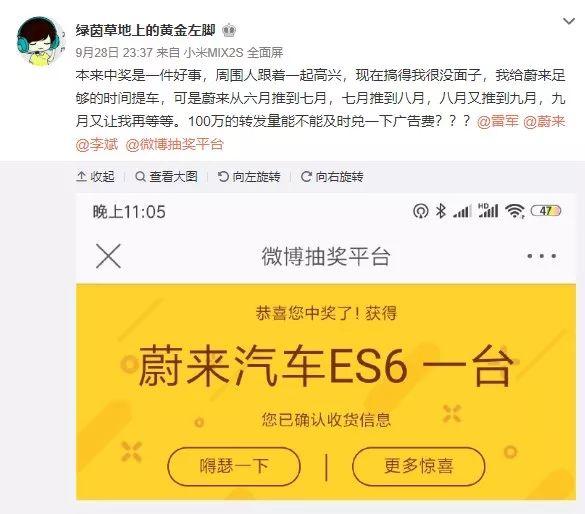Click 查看大图 to view the large image
This screenshot has width=585, height=514.
(x=166, y=176)
